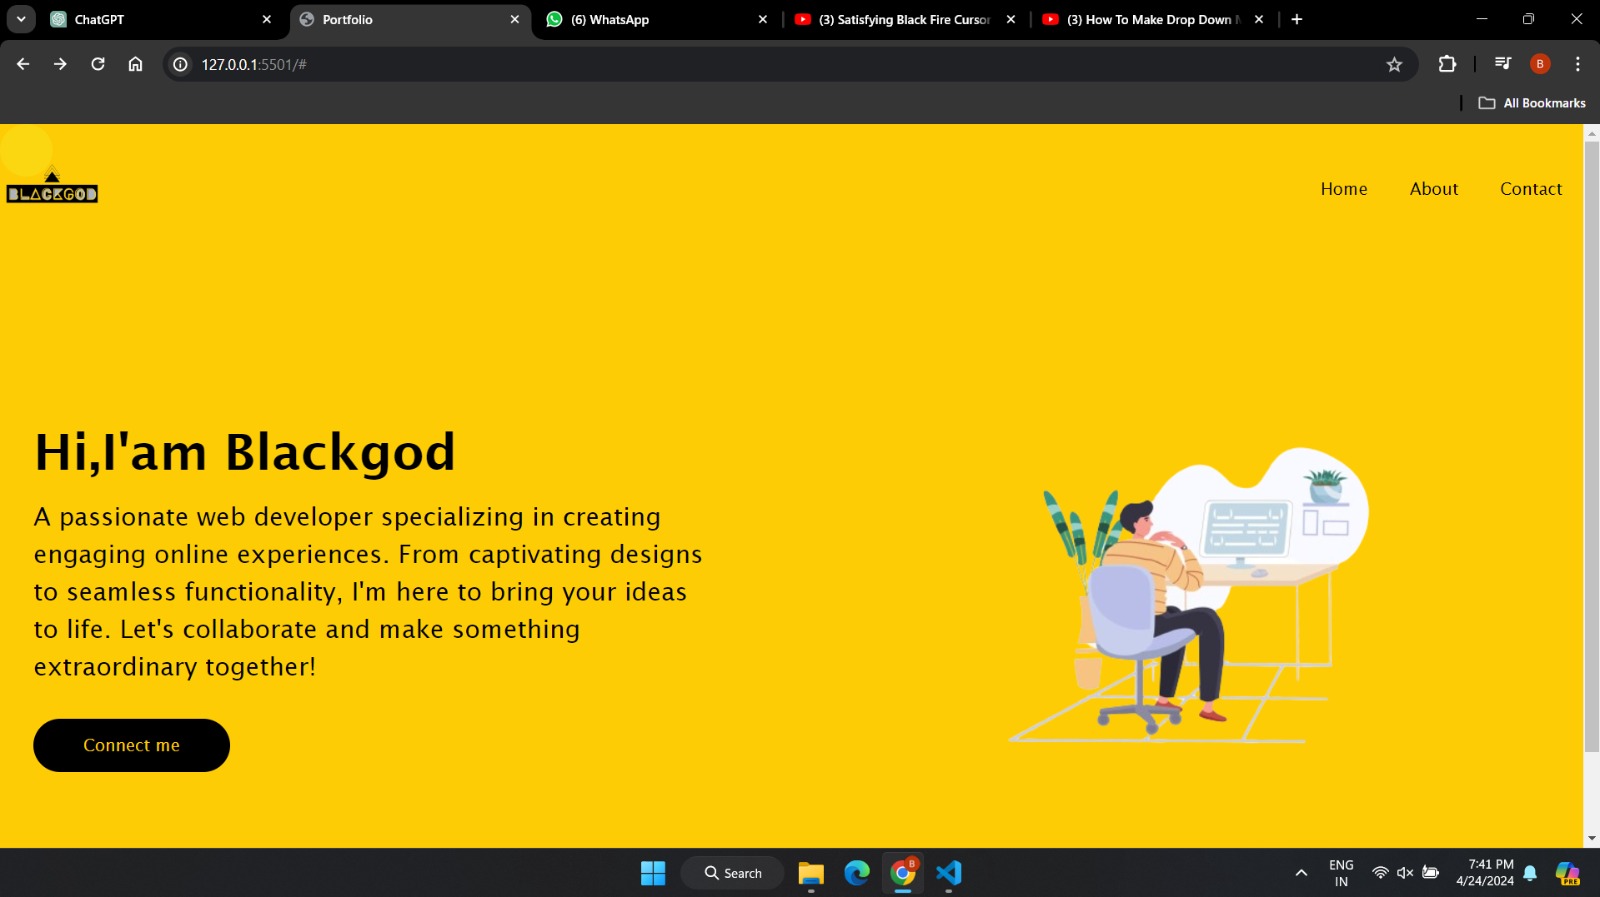Switch to the WhatsApp tab
1600x897 pixels.
(x=657, y=19)
